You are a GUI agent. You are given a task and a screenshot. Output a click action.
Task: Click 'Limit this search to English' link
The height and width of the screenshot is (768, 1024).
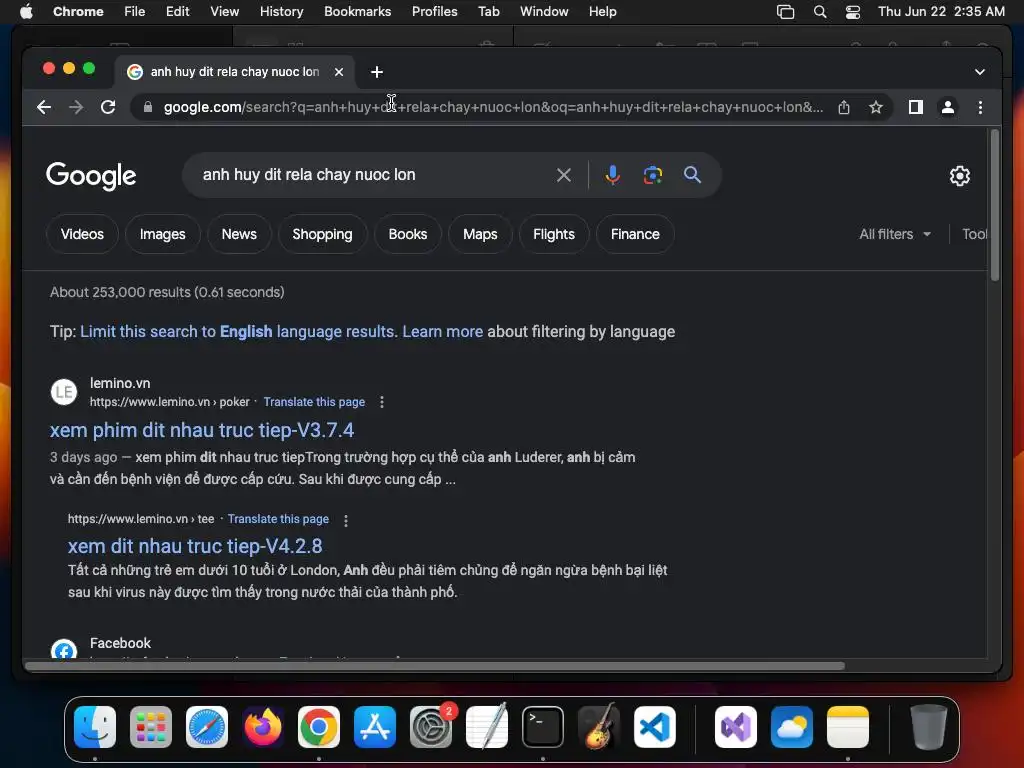click(237, 332)
